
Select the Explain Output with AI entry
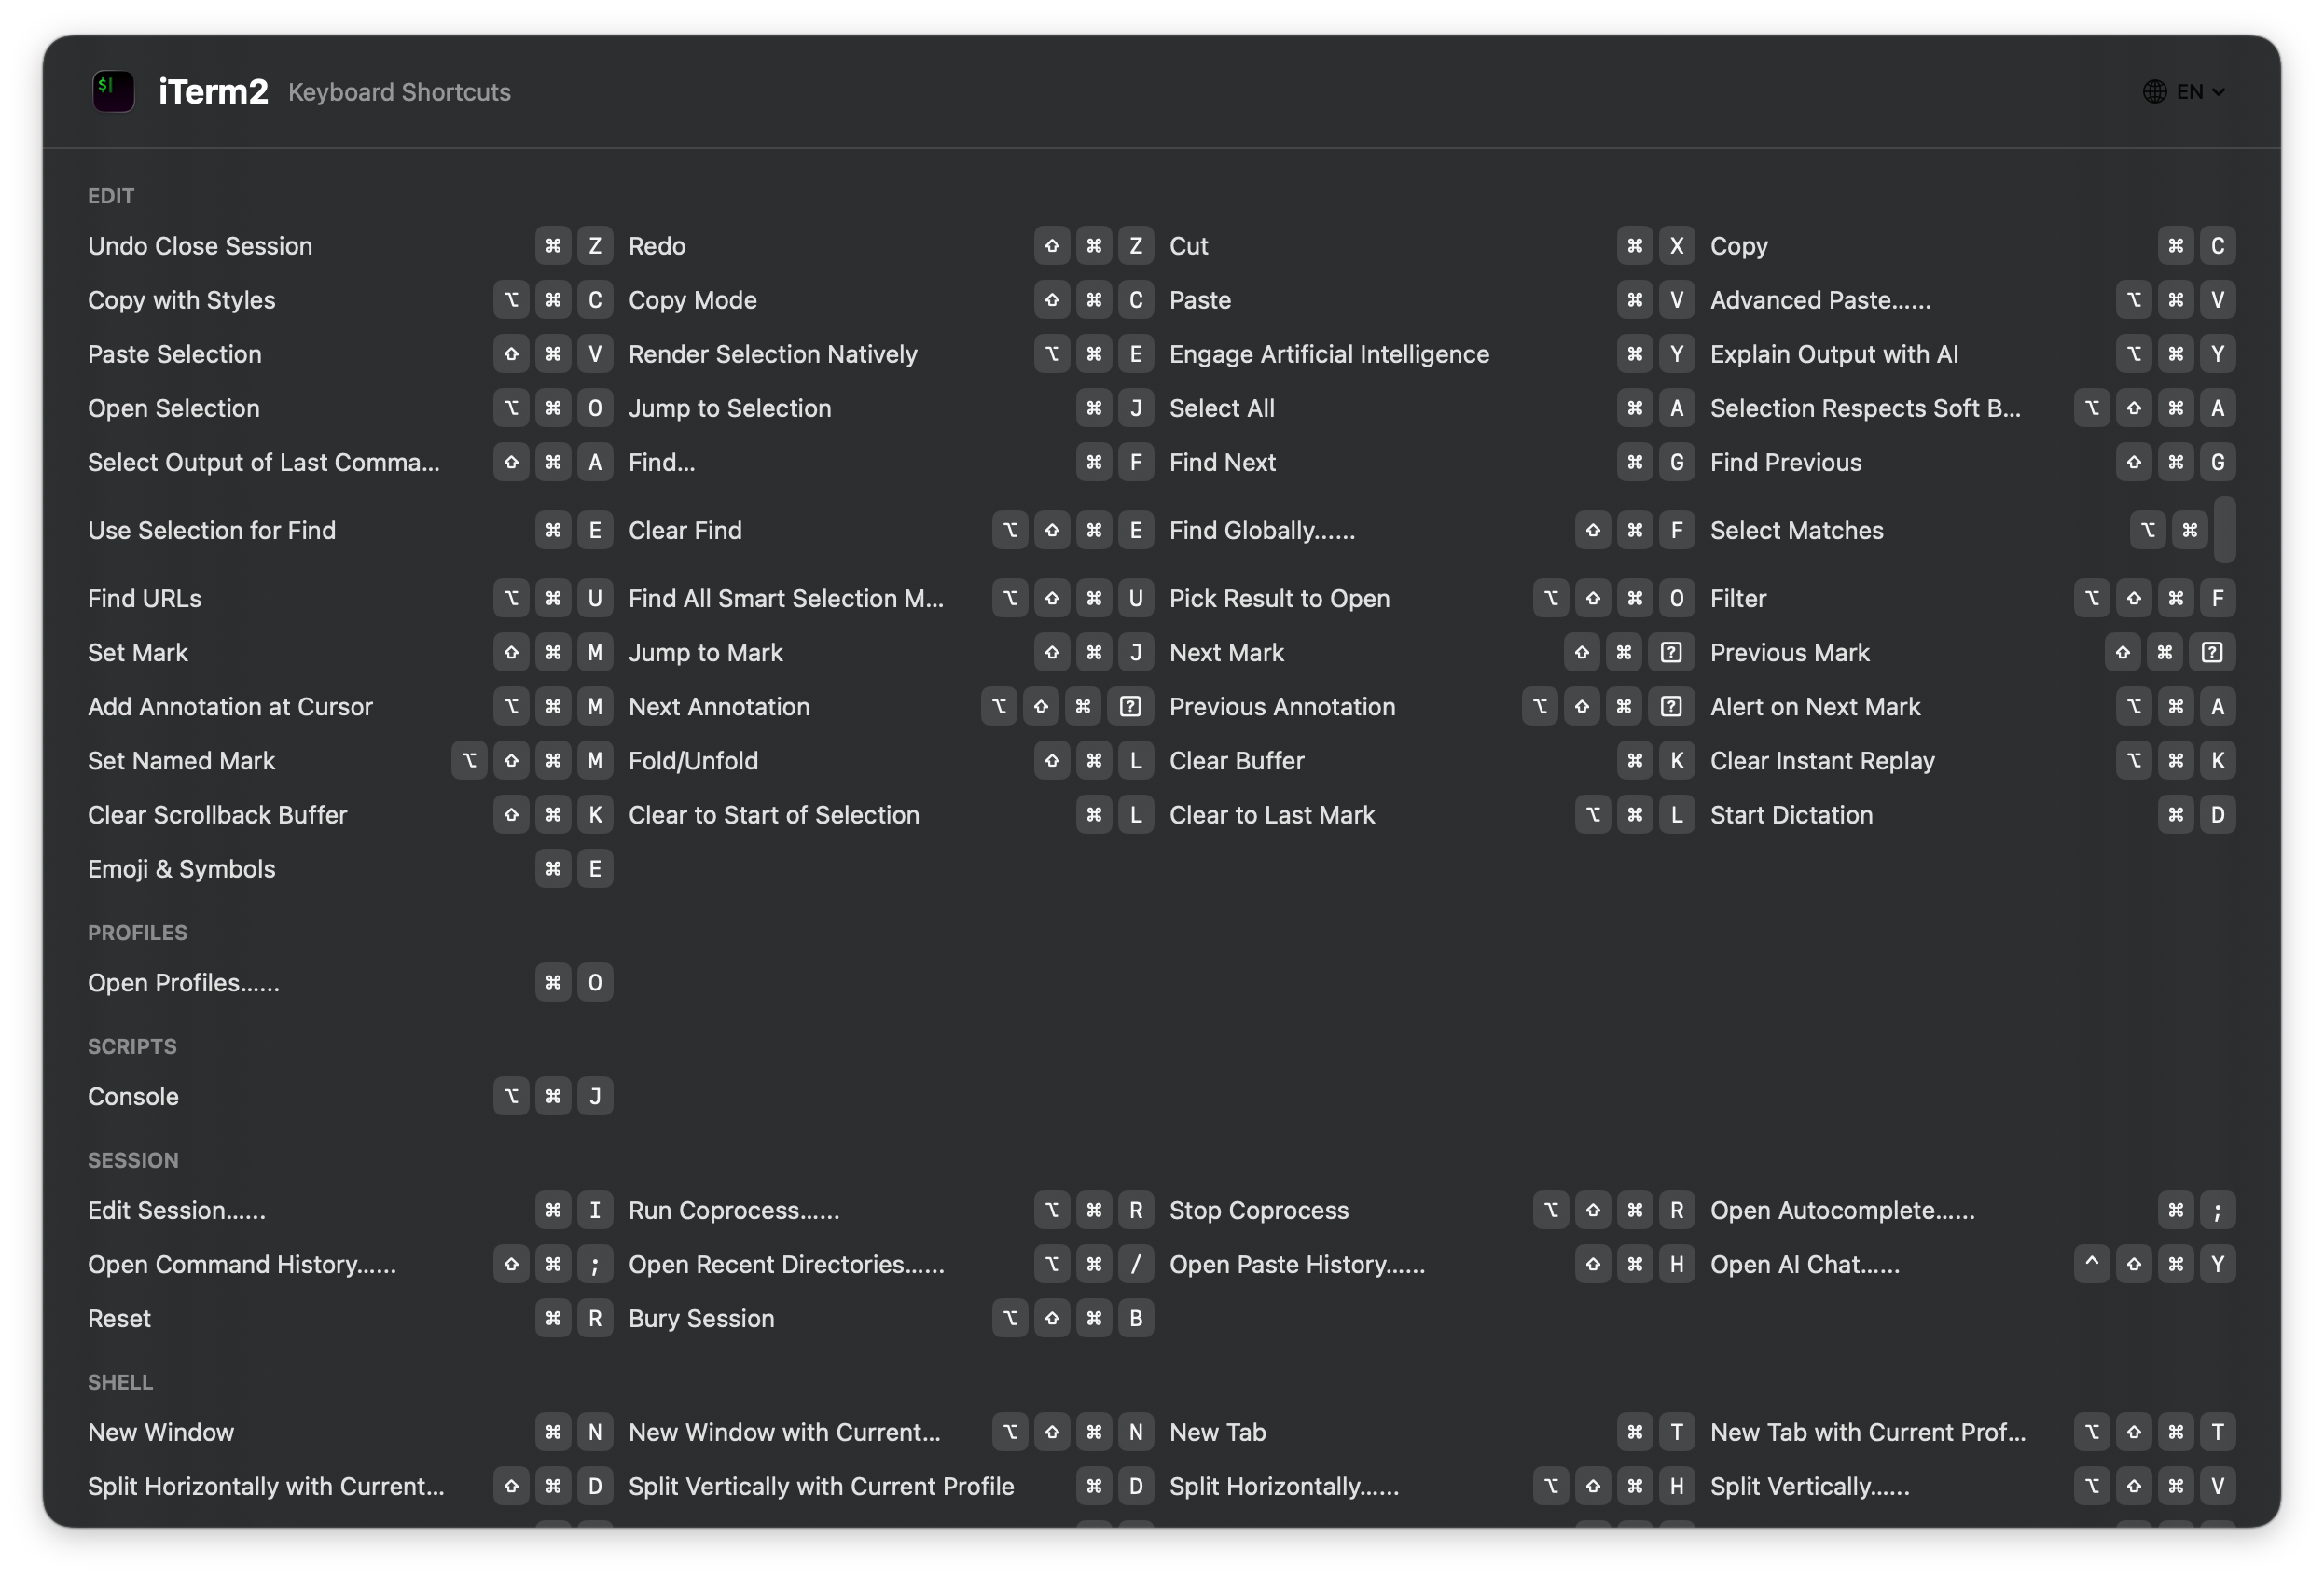(x=1835, y=353)
